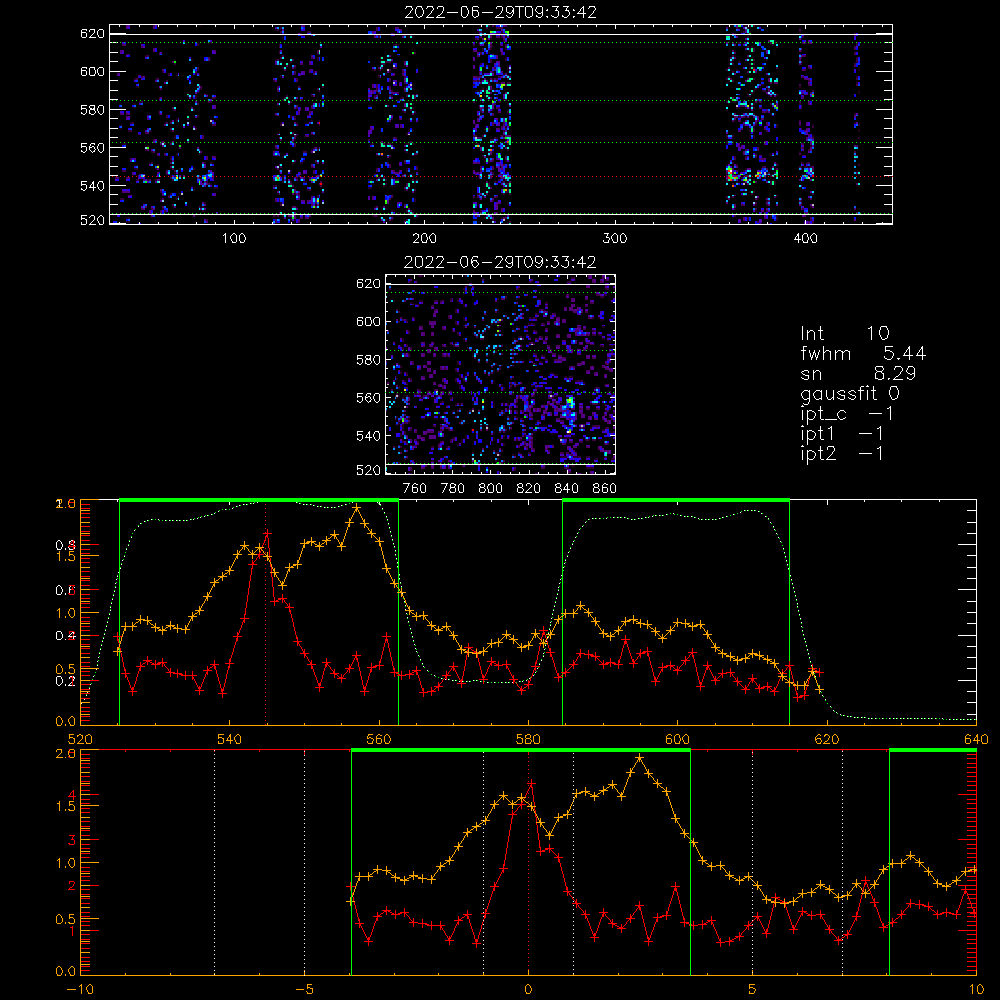The height and width of the screenshot is (1000, 1000).
Task: Click the red "4" y-axis label on bottom plot
Action: tap(71, 795)
